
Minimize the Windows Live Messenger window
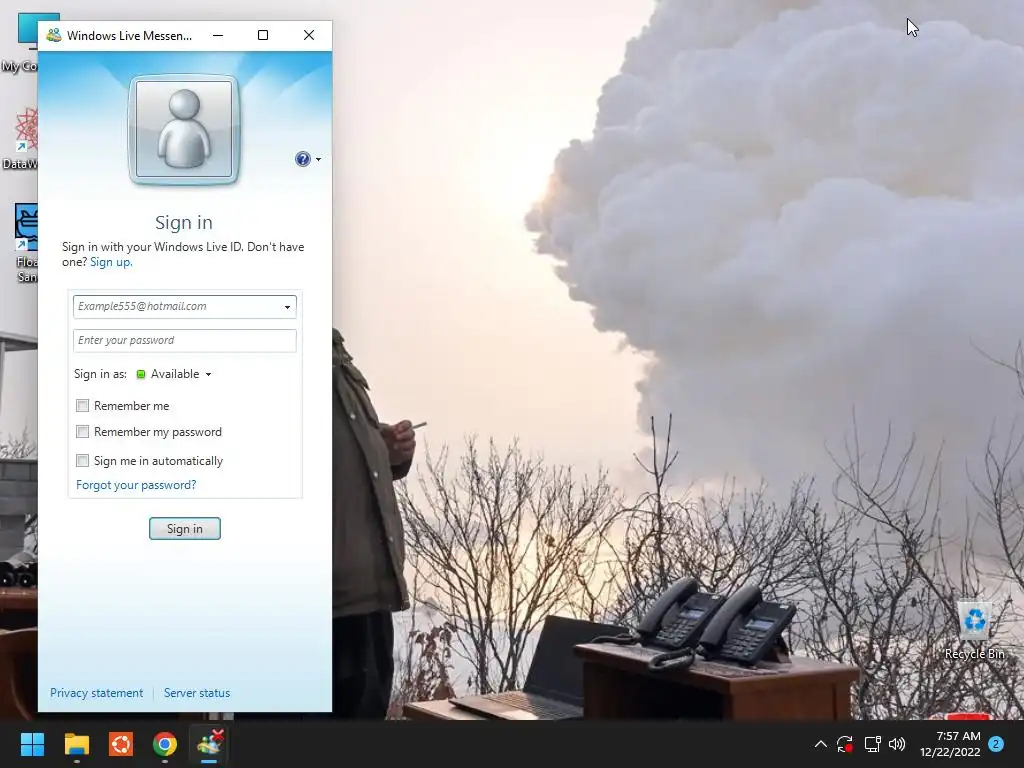click(x=218, y=35)
